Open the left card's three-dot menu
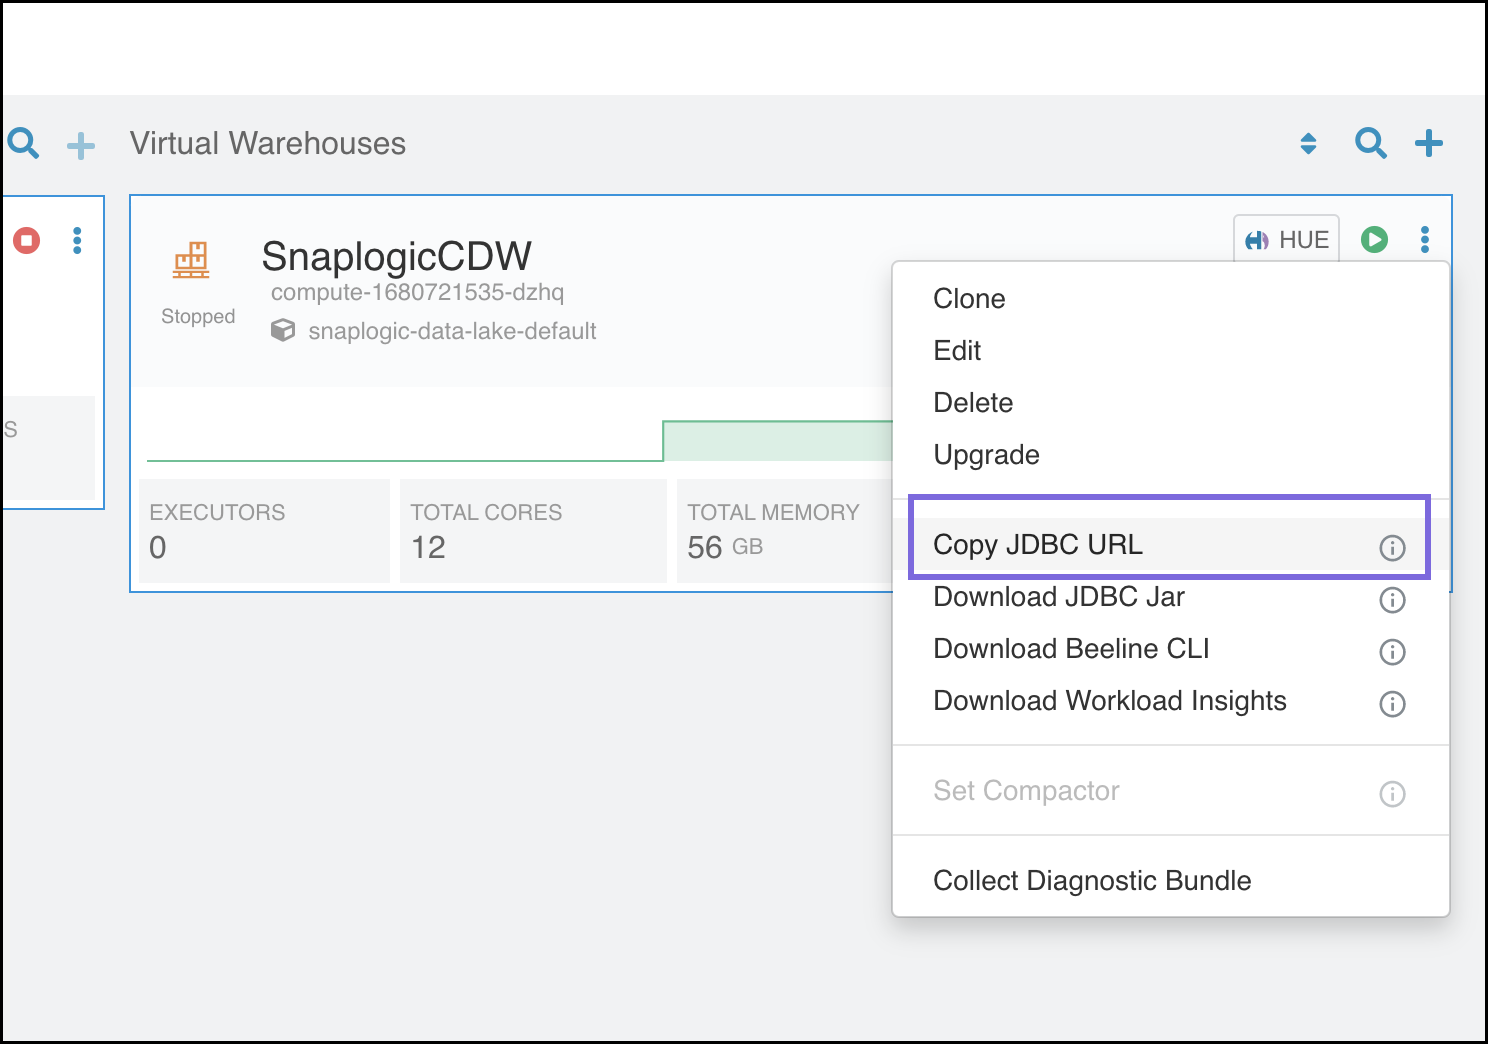 77,240
